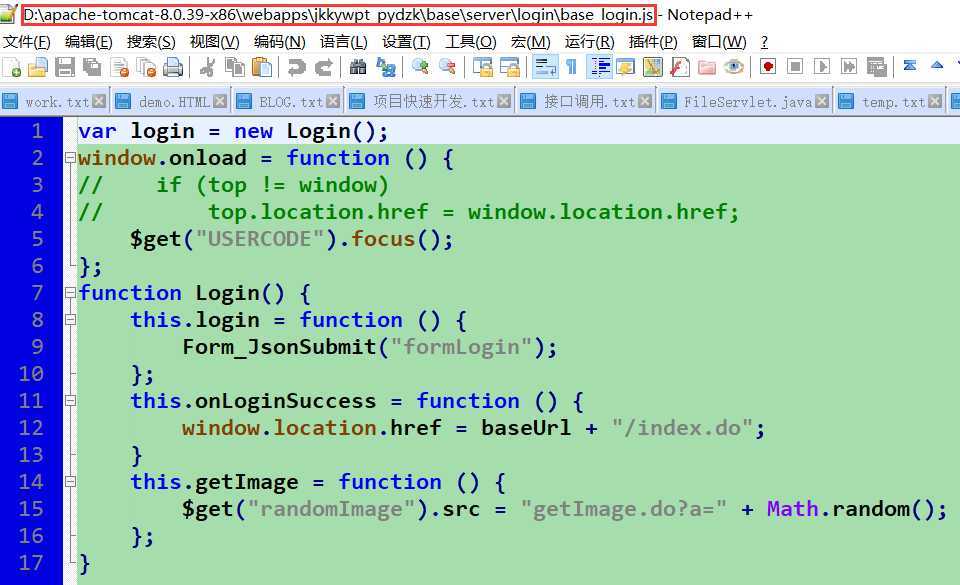
Task: Stop macro recording with the square icon
Action: [795, 66]
